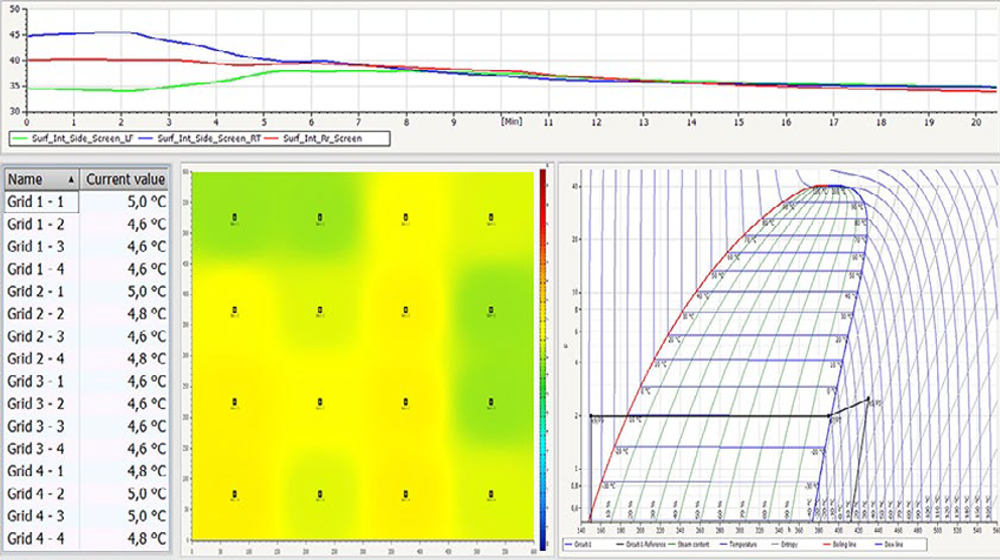Sort by the Current value column header
The height and width of the screenshot is (560, 1000).
click(x=125, y=179)
